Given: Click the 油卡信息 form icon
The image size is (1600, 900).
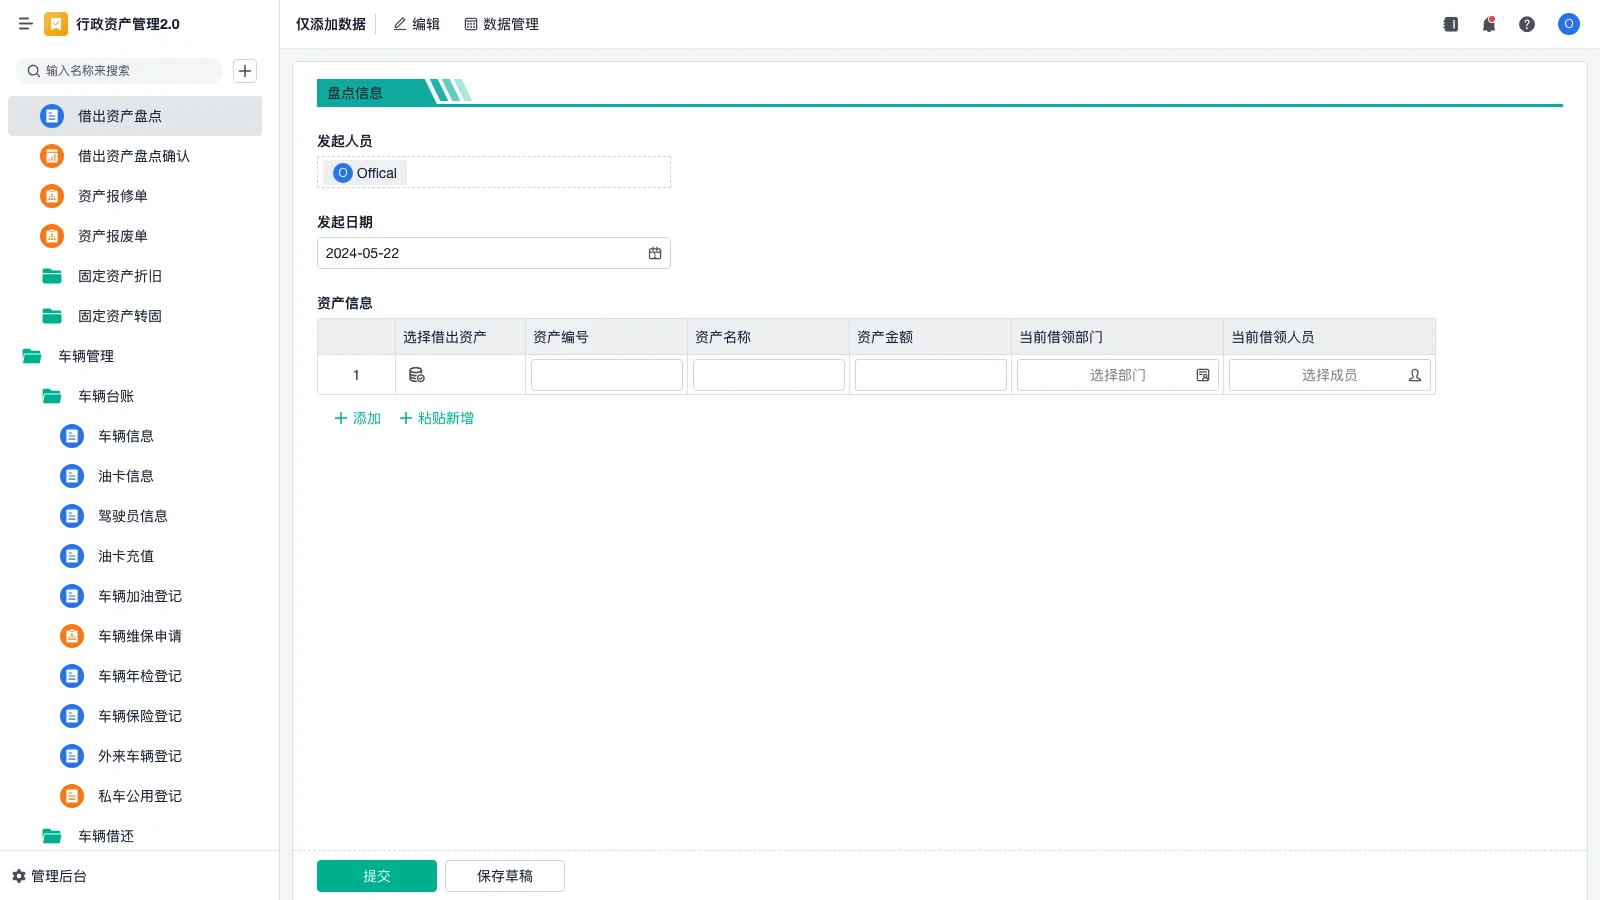Looking at the screenshot, I should click(x=72, y=476).
